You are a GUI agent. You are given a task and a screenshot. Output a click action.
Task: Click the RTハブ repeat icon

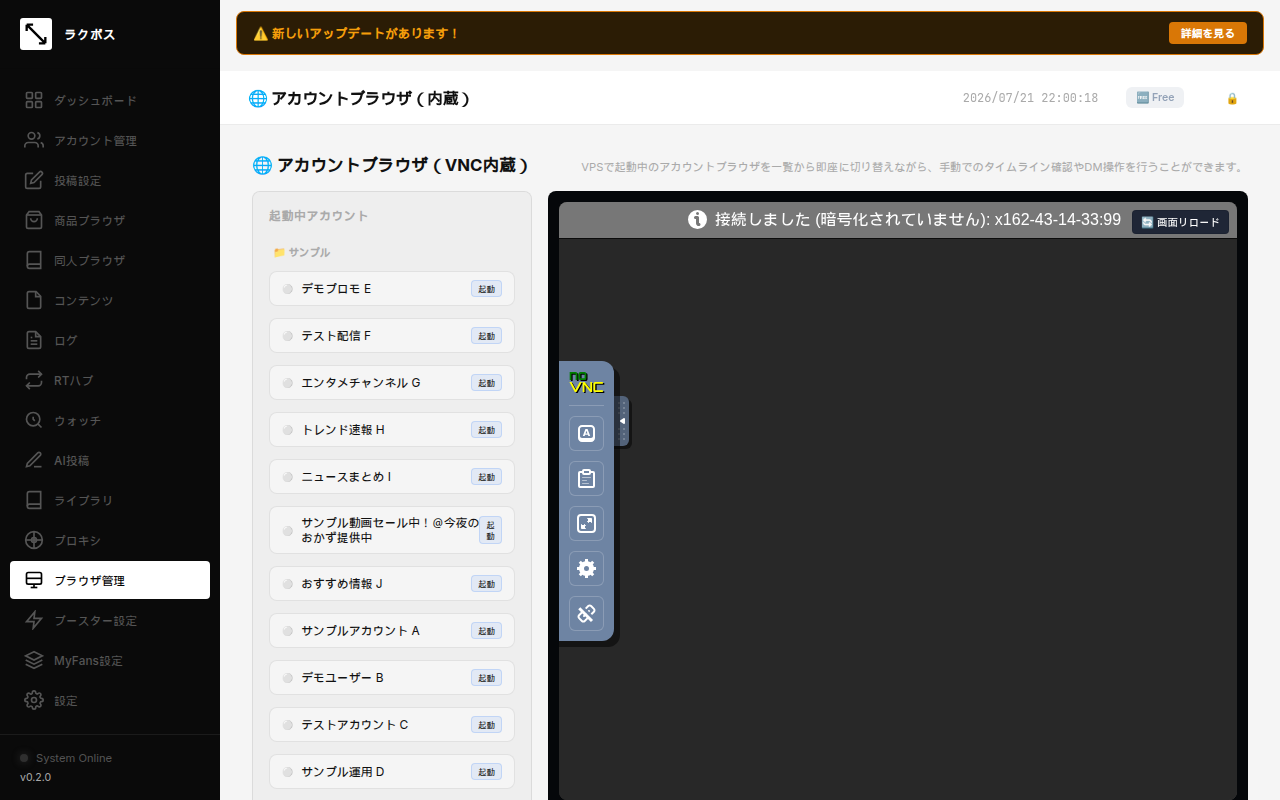coord(34,380)
